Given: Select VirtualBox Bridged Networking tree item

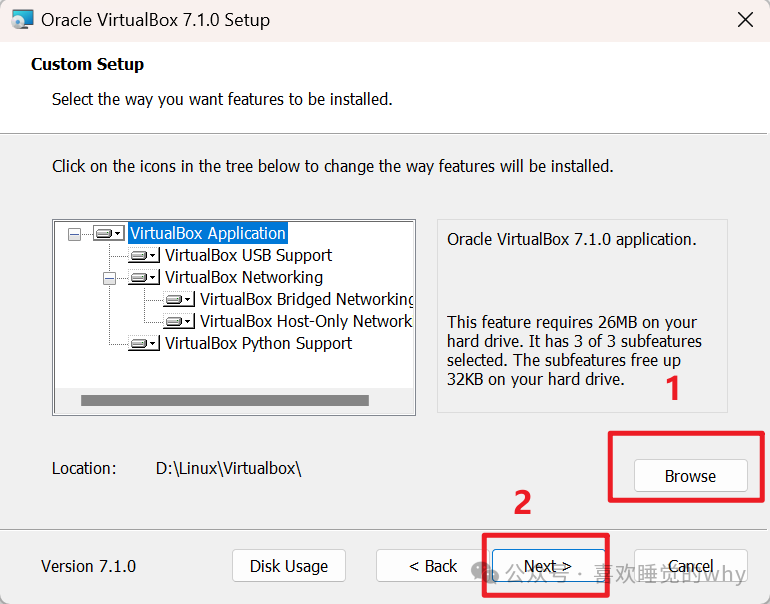Looking at the screenshot, I should (307, 300).
